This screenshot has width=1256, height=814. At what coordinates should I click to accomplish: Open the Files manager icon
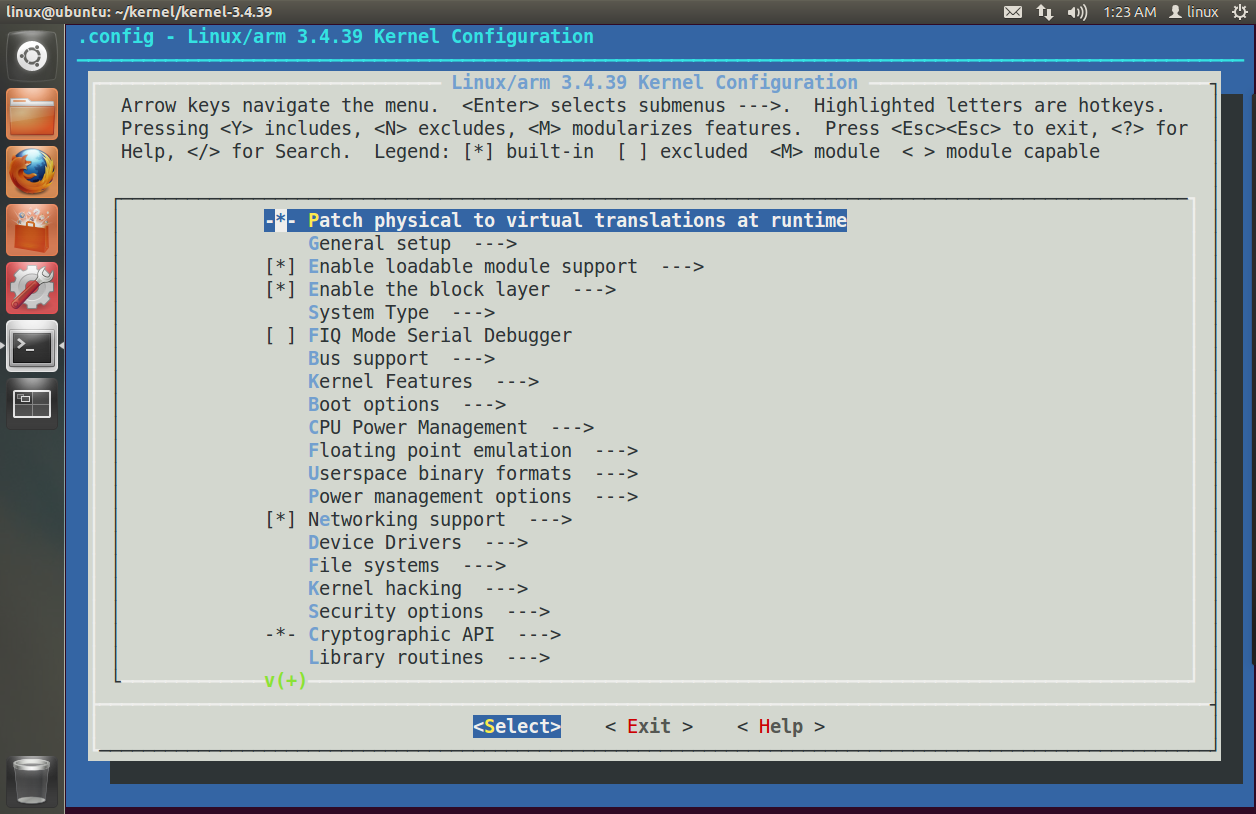pos(31,113)
